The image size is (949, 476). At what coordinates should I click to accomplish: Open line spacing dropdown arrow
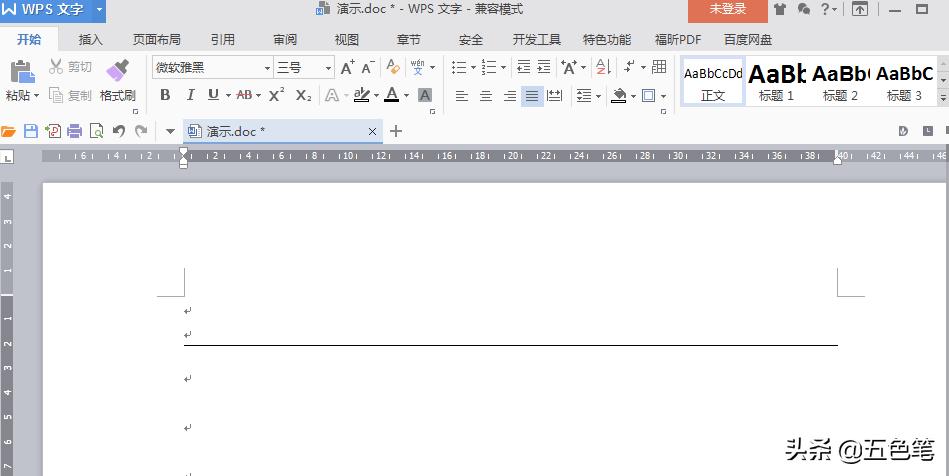point(598,96)
